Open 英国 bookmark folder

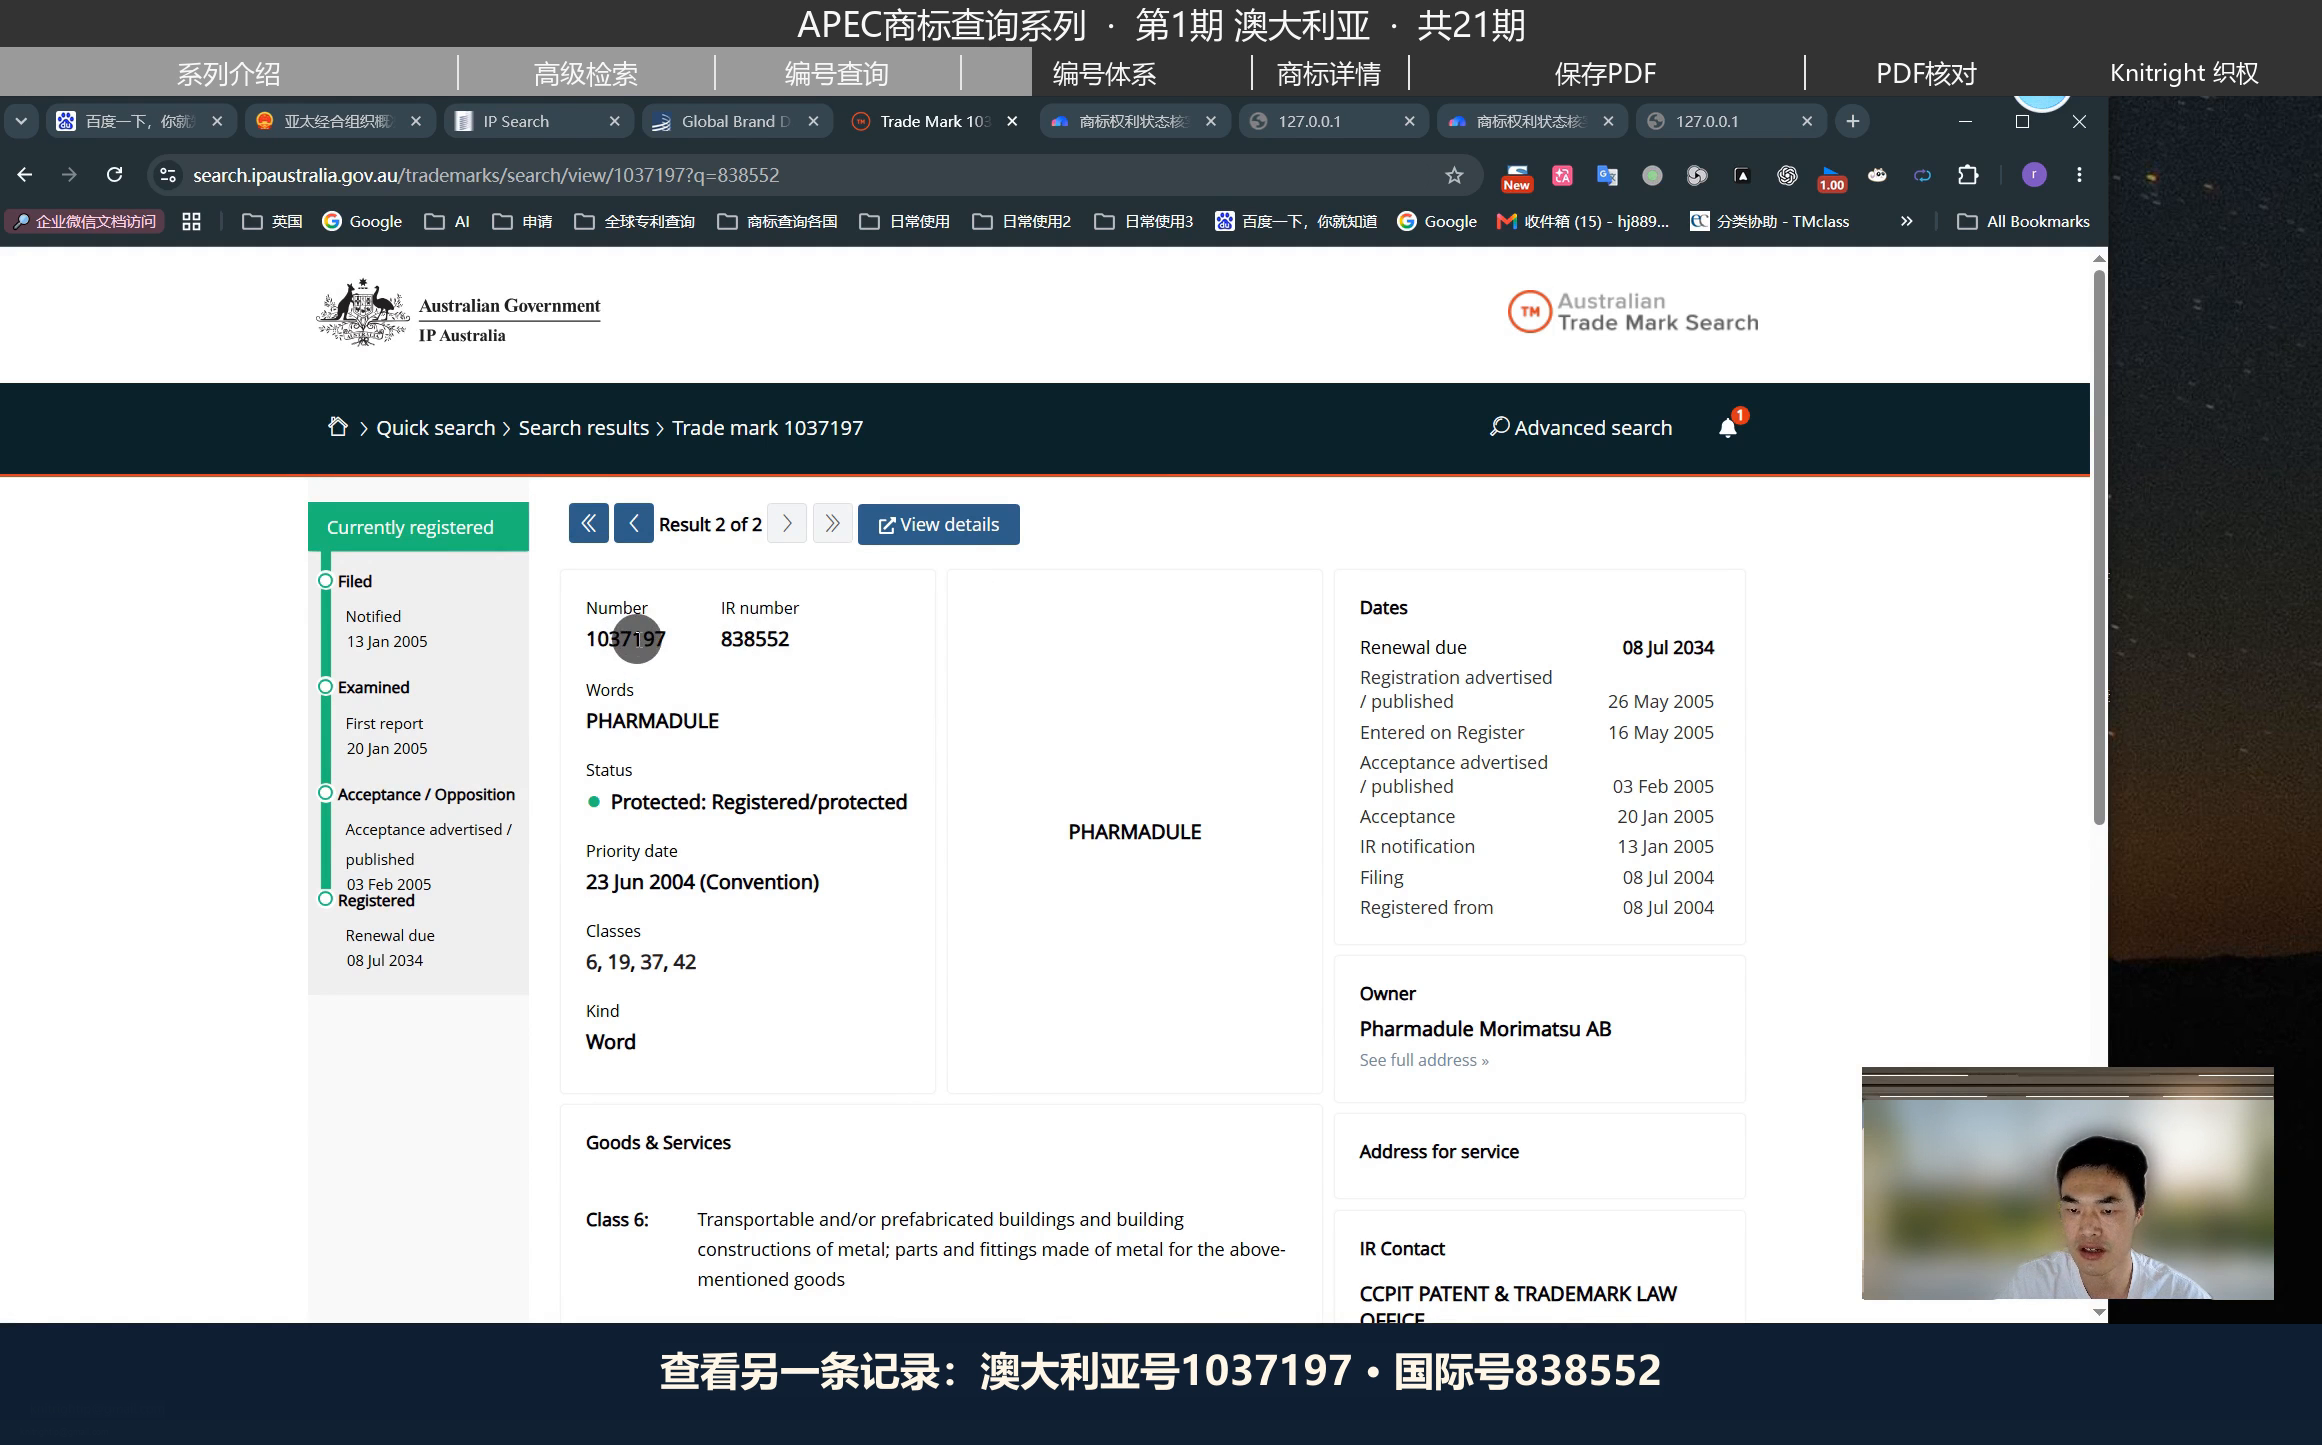coord(273,221)
